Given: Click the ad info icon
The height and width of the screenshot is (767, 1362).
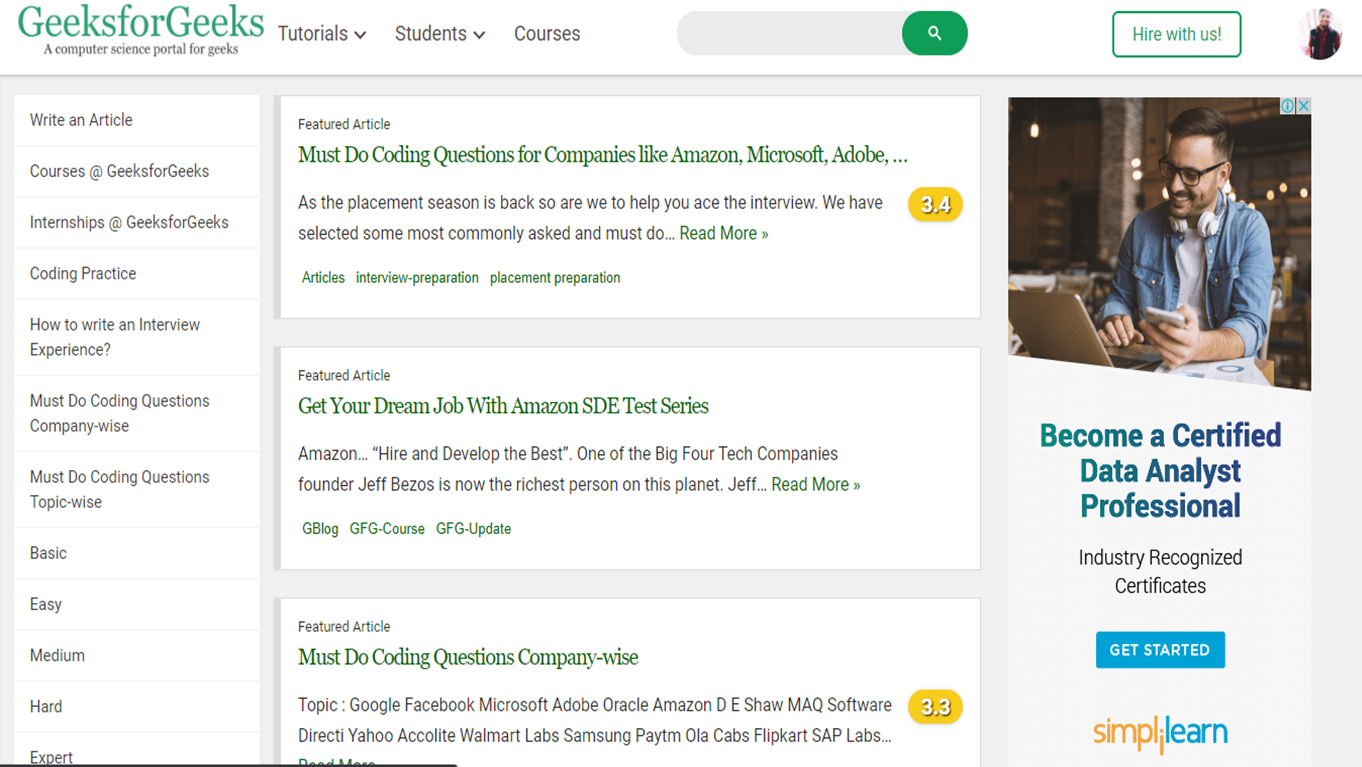Looking at the screenshot, I should 1288,106.
